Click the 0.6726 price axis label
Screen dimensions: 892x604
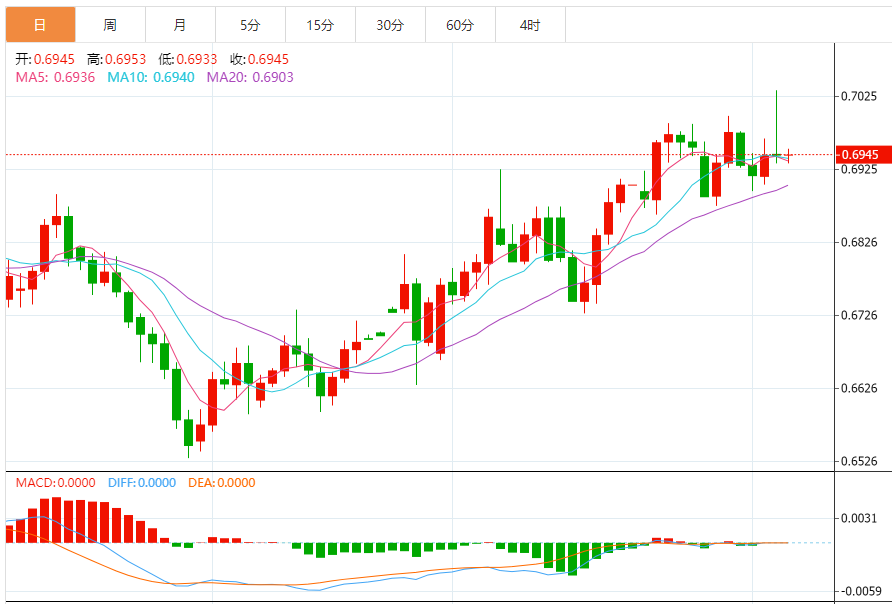(859, 315)
